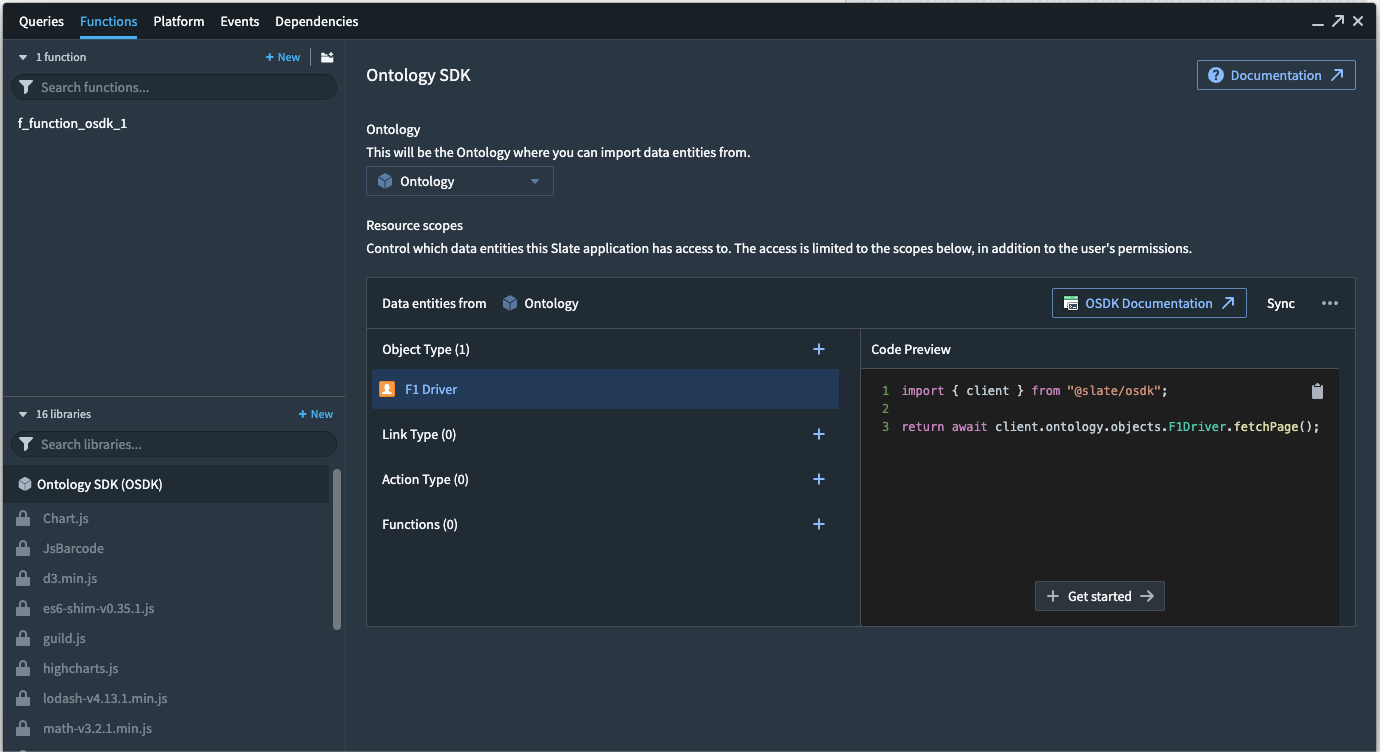Click the libraries list scrollbar
Image resolution: width=1380 pixels, height=752 pixels.
tap(337, 550)
